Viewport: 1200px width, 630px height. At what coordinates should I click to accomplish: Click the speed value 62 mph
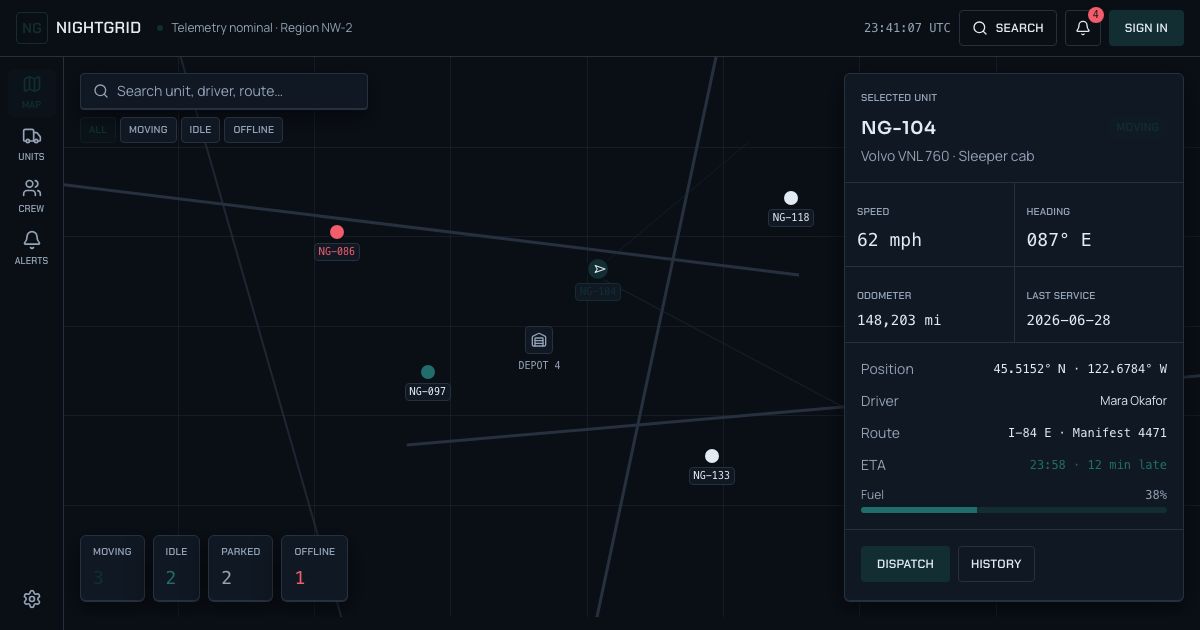889,240
